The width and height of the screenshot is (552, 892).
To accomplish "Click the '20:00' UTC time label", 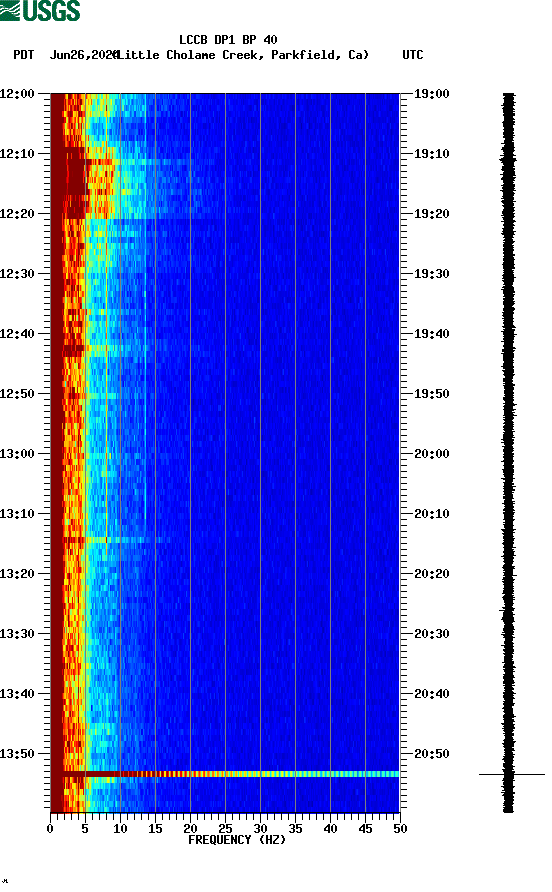I will [x=431, y=453].
